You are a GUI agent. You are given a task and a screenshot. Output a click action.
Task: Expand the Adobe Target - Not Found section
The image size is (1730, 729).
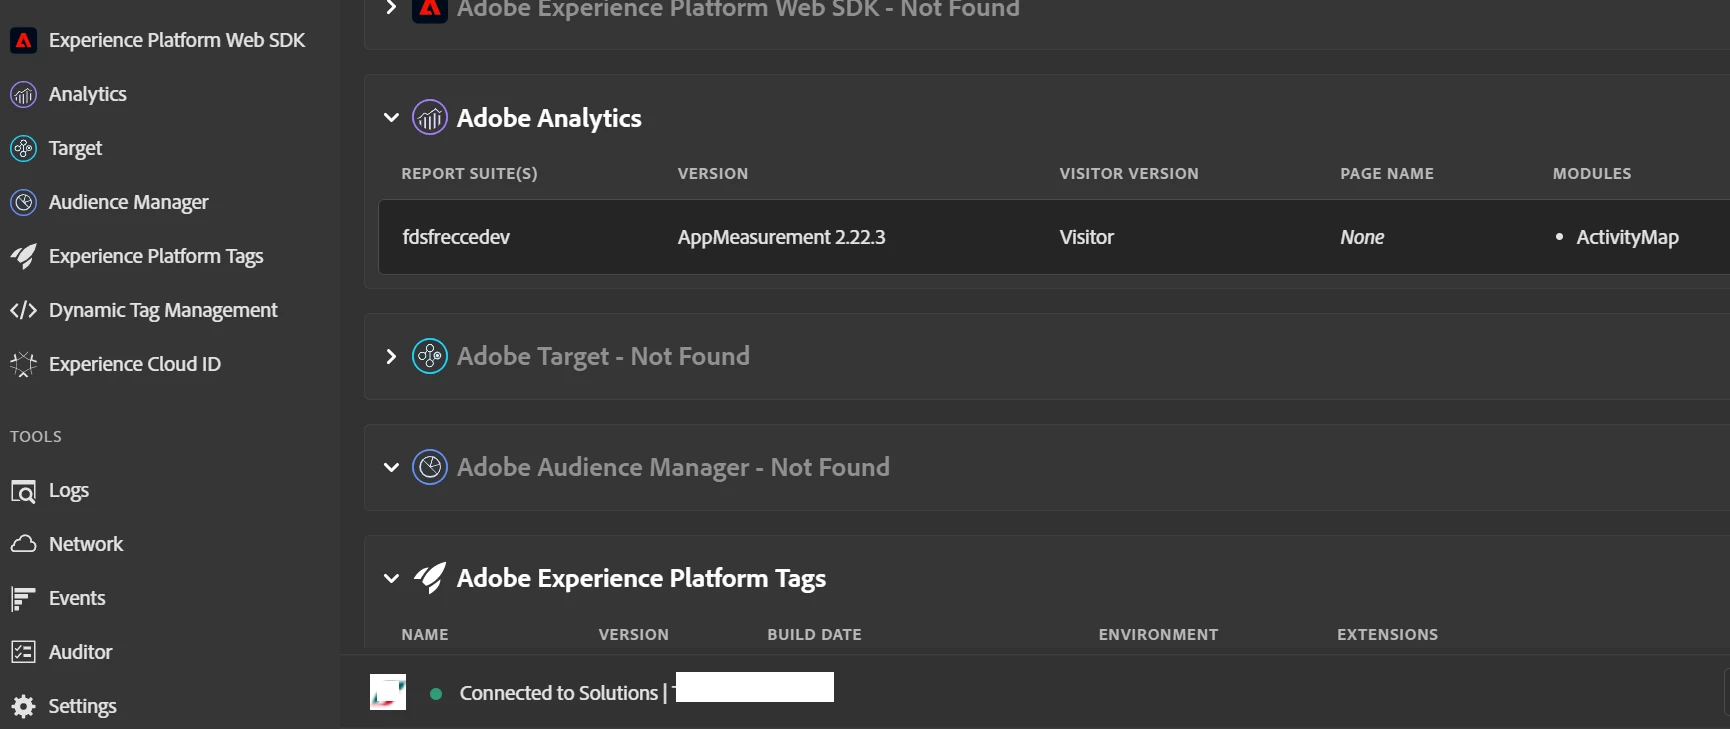391,356
